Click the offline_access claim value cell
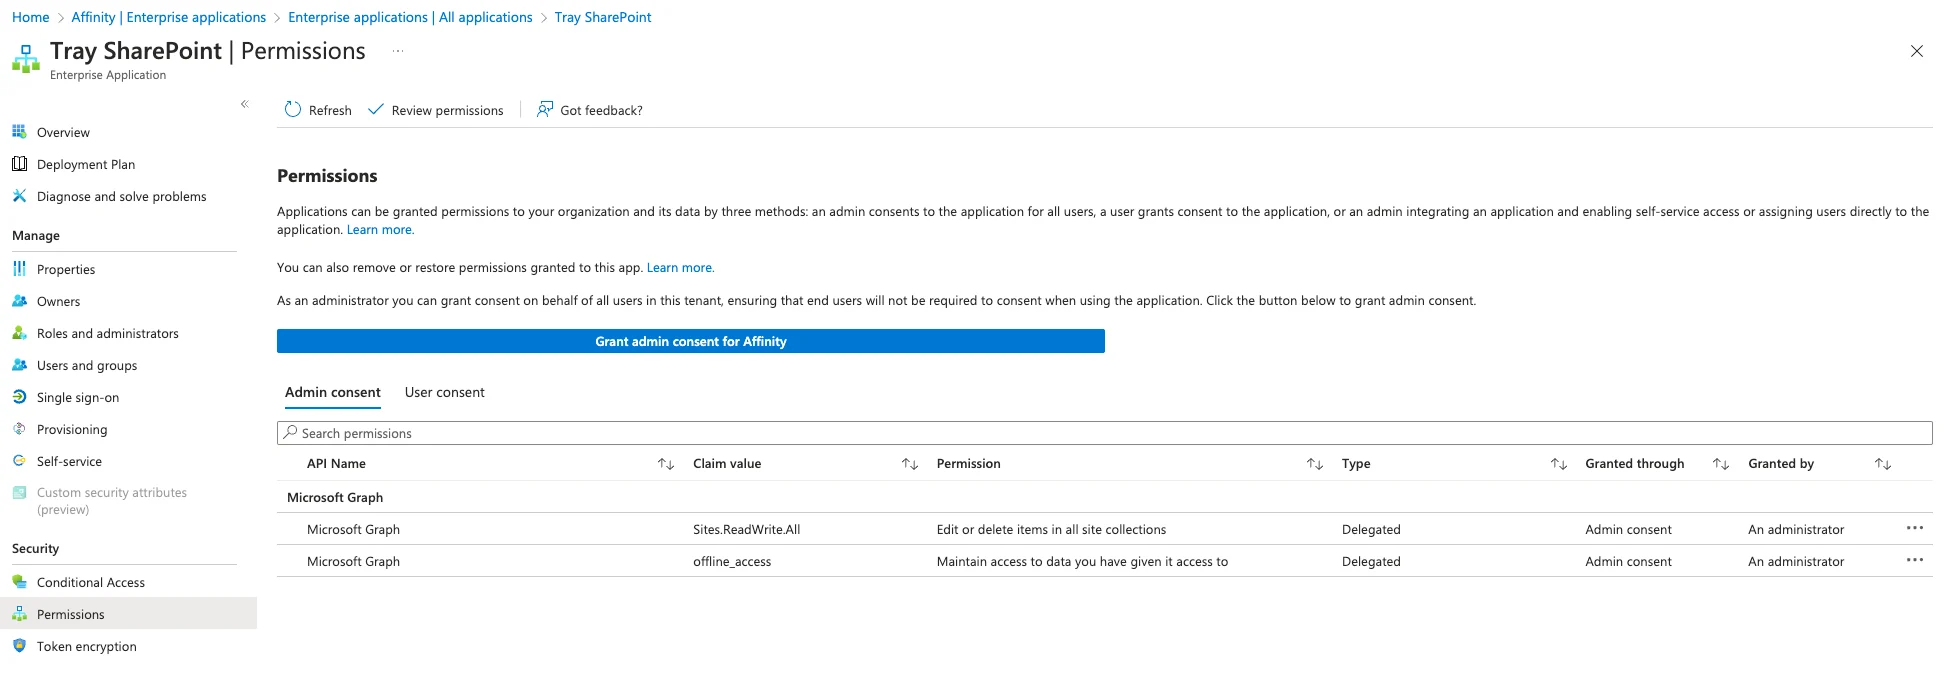This screenshot has height=675, width=1951. point(732,562)
